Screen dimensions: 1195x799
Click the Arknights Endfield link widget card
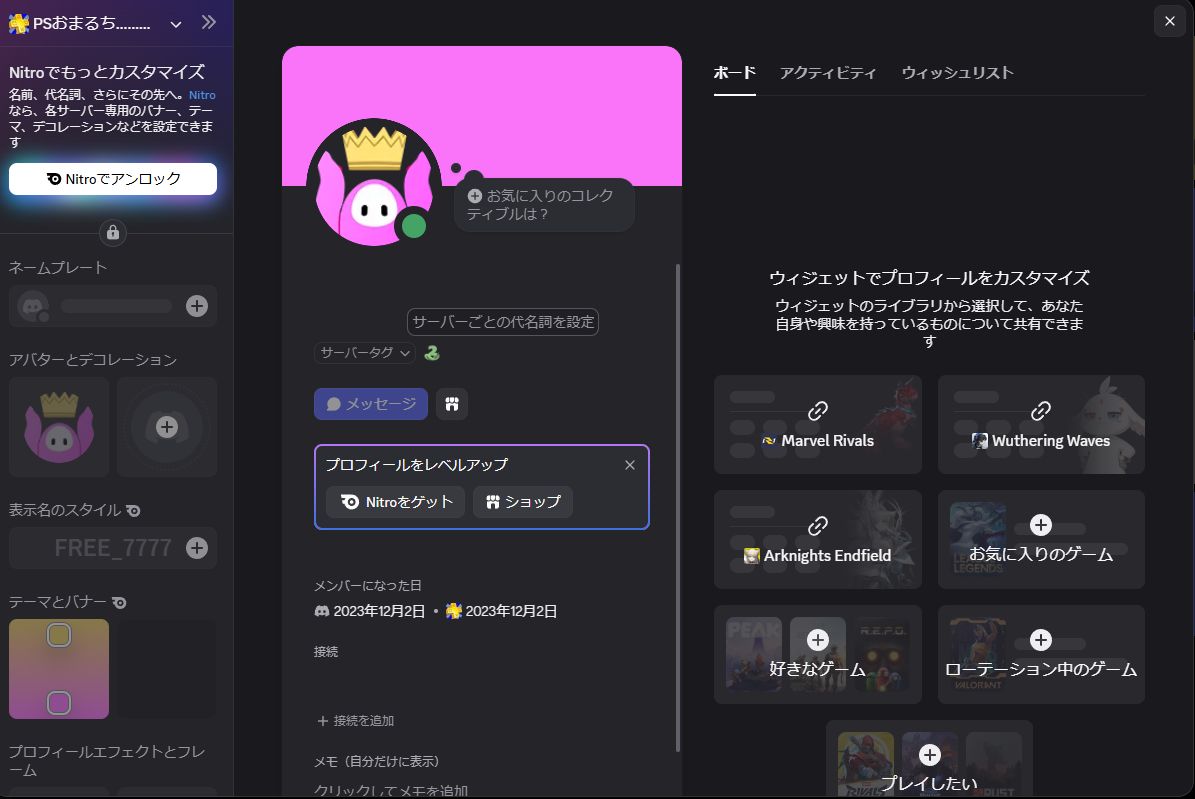pos(818,540)
